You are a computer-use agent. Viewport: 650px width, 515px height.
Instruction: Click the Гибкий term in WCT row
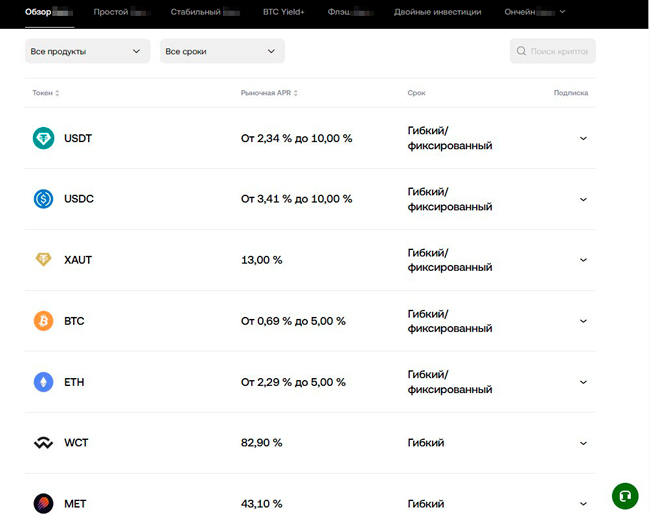point(426,443)
